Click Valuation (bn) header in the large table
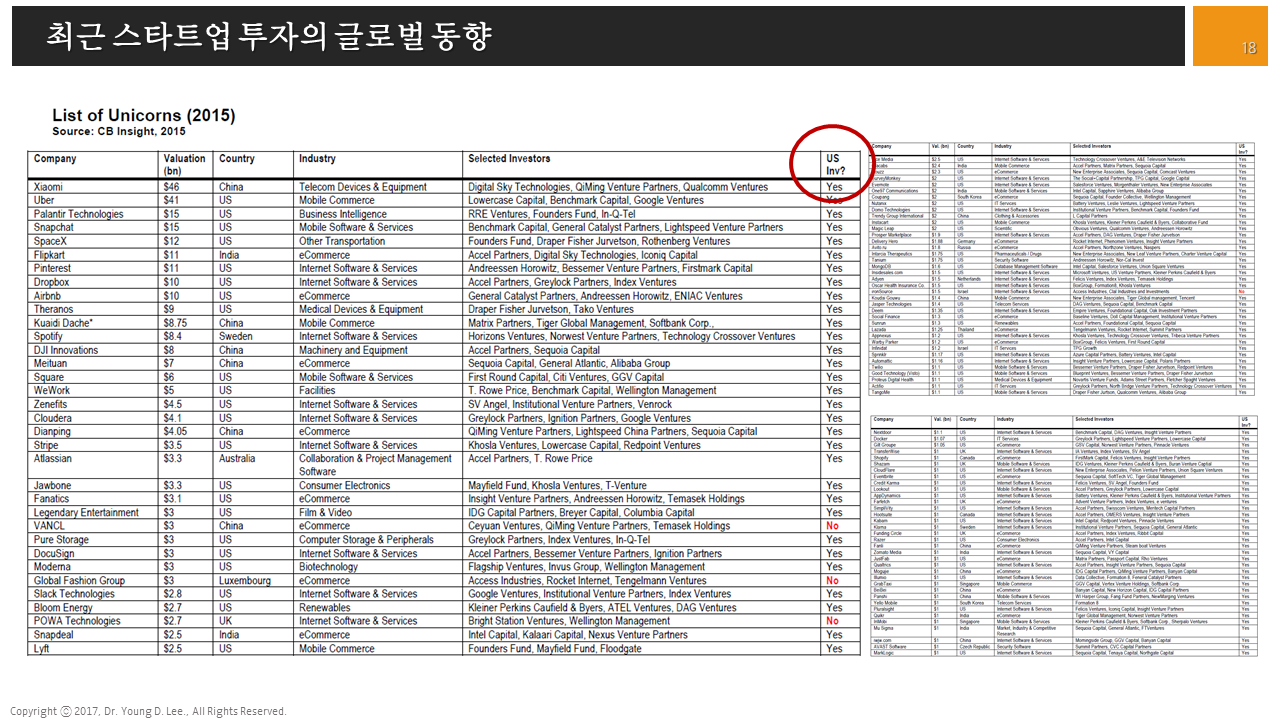The image size is (1280, 720). (184, 164)
